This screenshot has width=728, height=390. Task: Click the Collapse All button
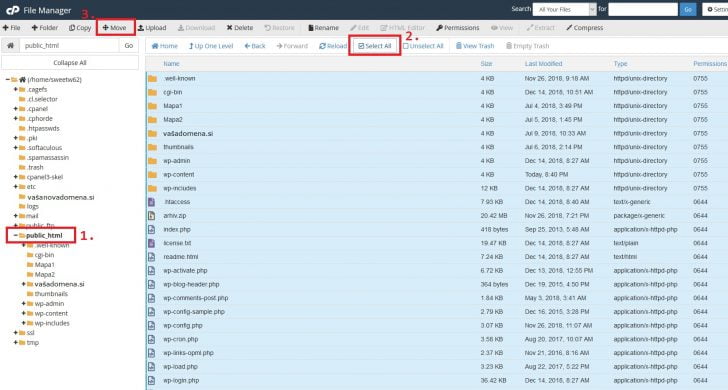click(x=70, y=63)
